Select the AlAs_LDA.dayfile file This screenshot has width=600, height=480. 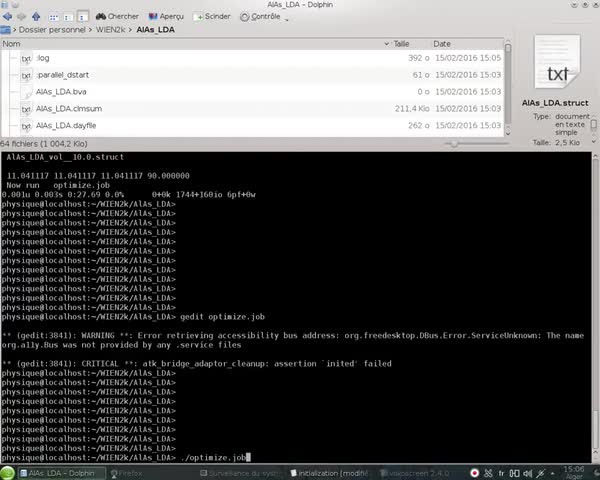coord(66,126)
